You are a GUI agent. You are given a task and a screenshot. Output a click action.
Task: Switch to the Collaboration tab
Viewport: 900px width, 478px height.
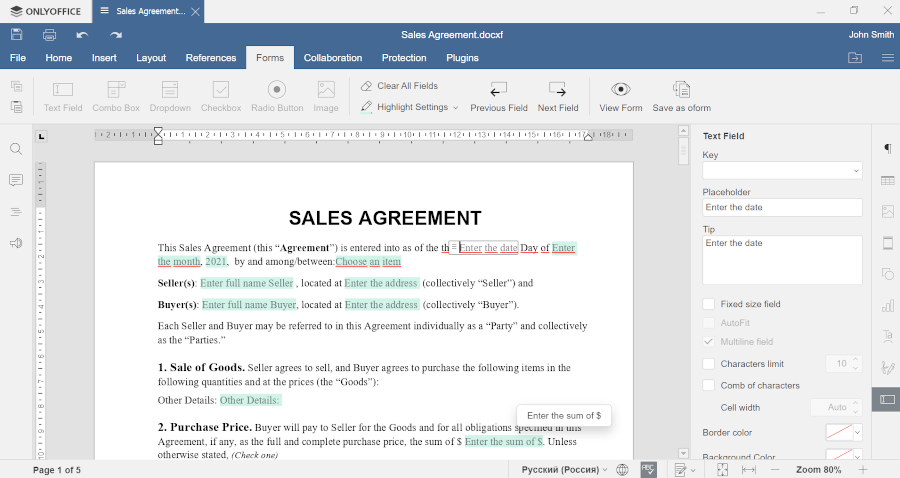[333, 58]
